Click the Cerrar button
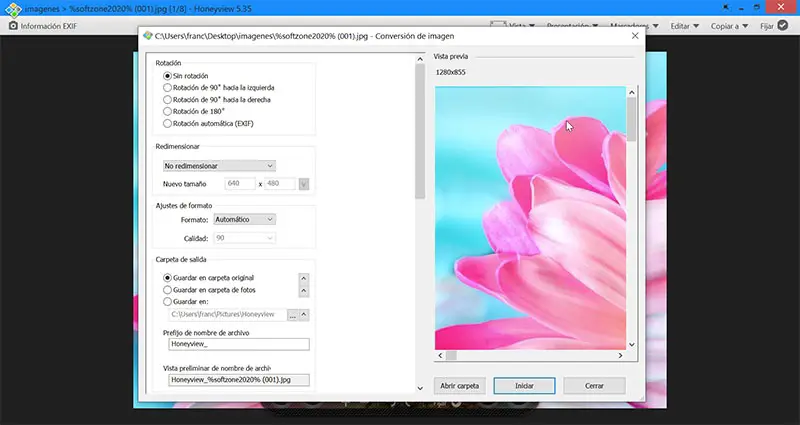This screenshot has height=425, width=800. (x=594, y=386)
